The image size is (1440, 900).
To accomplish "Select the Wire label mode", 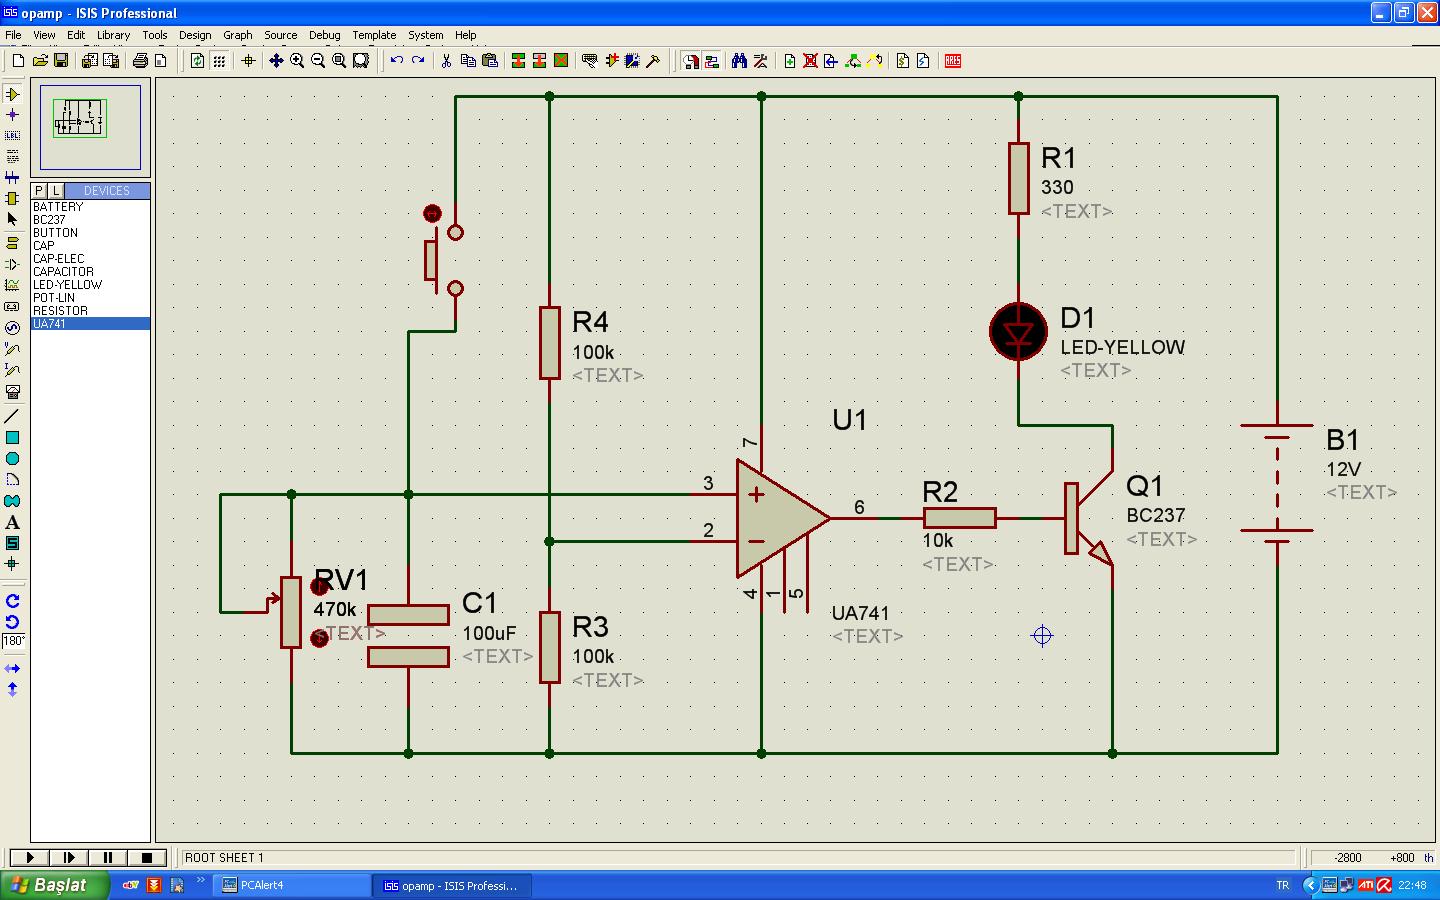I will click(12, 136).
